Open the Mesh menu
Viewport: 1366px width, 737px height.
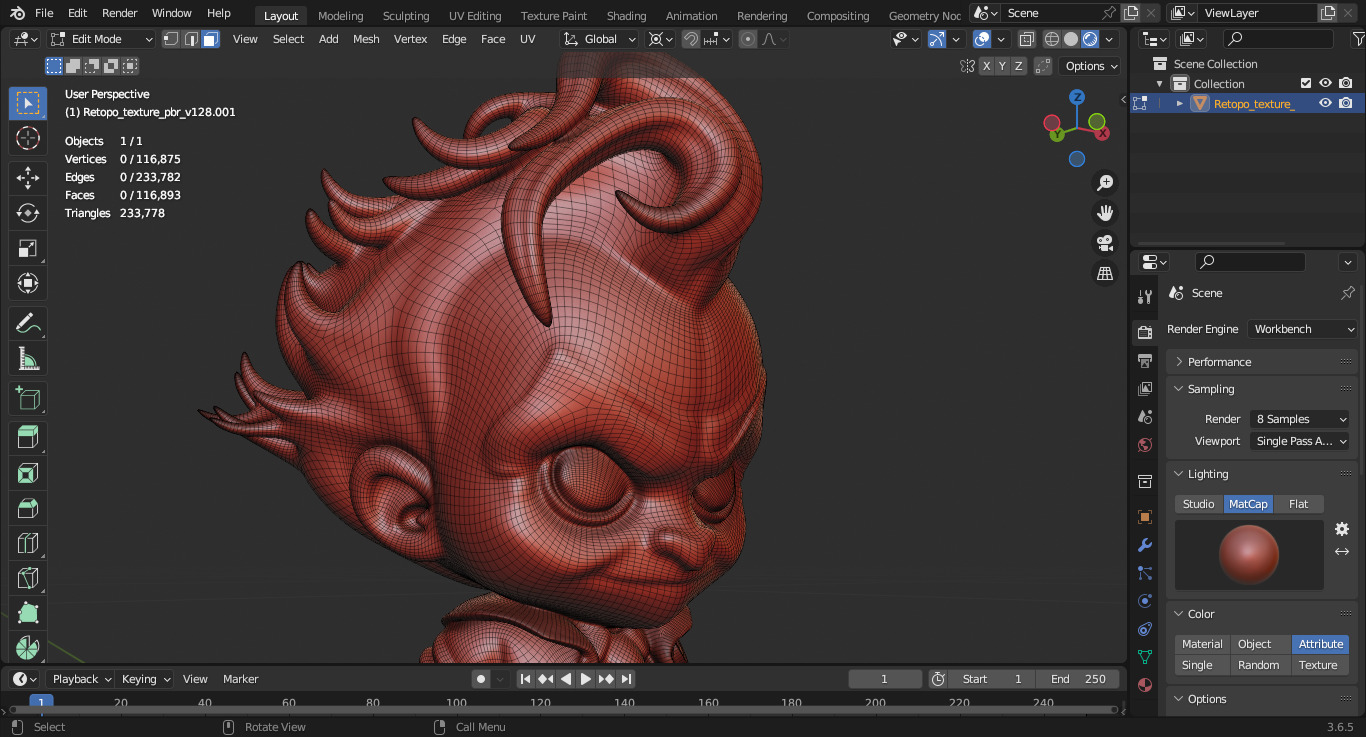coord(366,39)
